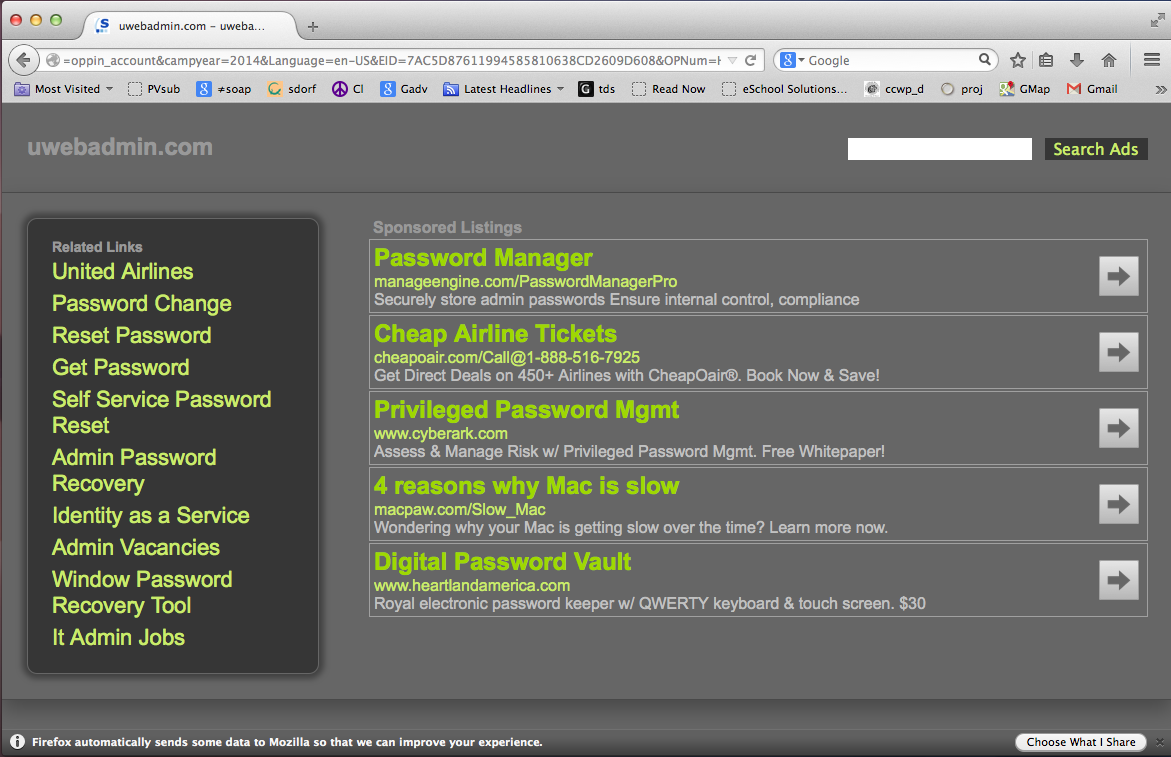Show more bookmarks via the overflow chevron
The width and height of the screenshot is (1171, 757).
[1160, 89]
